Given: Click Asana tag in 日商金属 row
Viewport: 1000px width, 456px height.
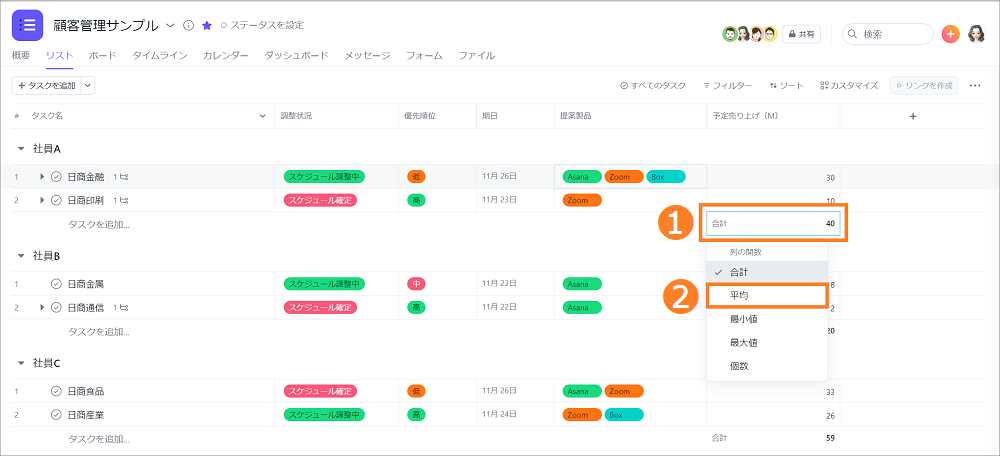Looking at the screenshot, I should [582, 284].
